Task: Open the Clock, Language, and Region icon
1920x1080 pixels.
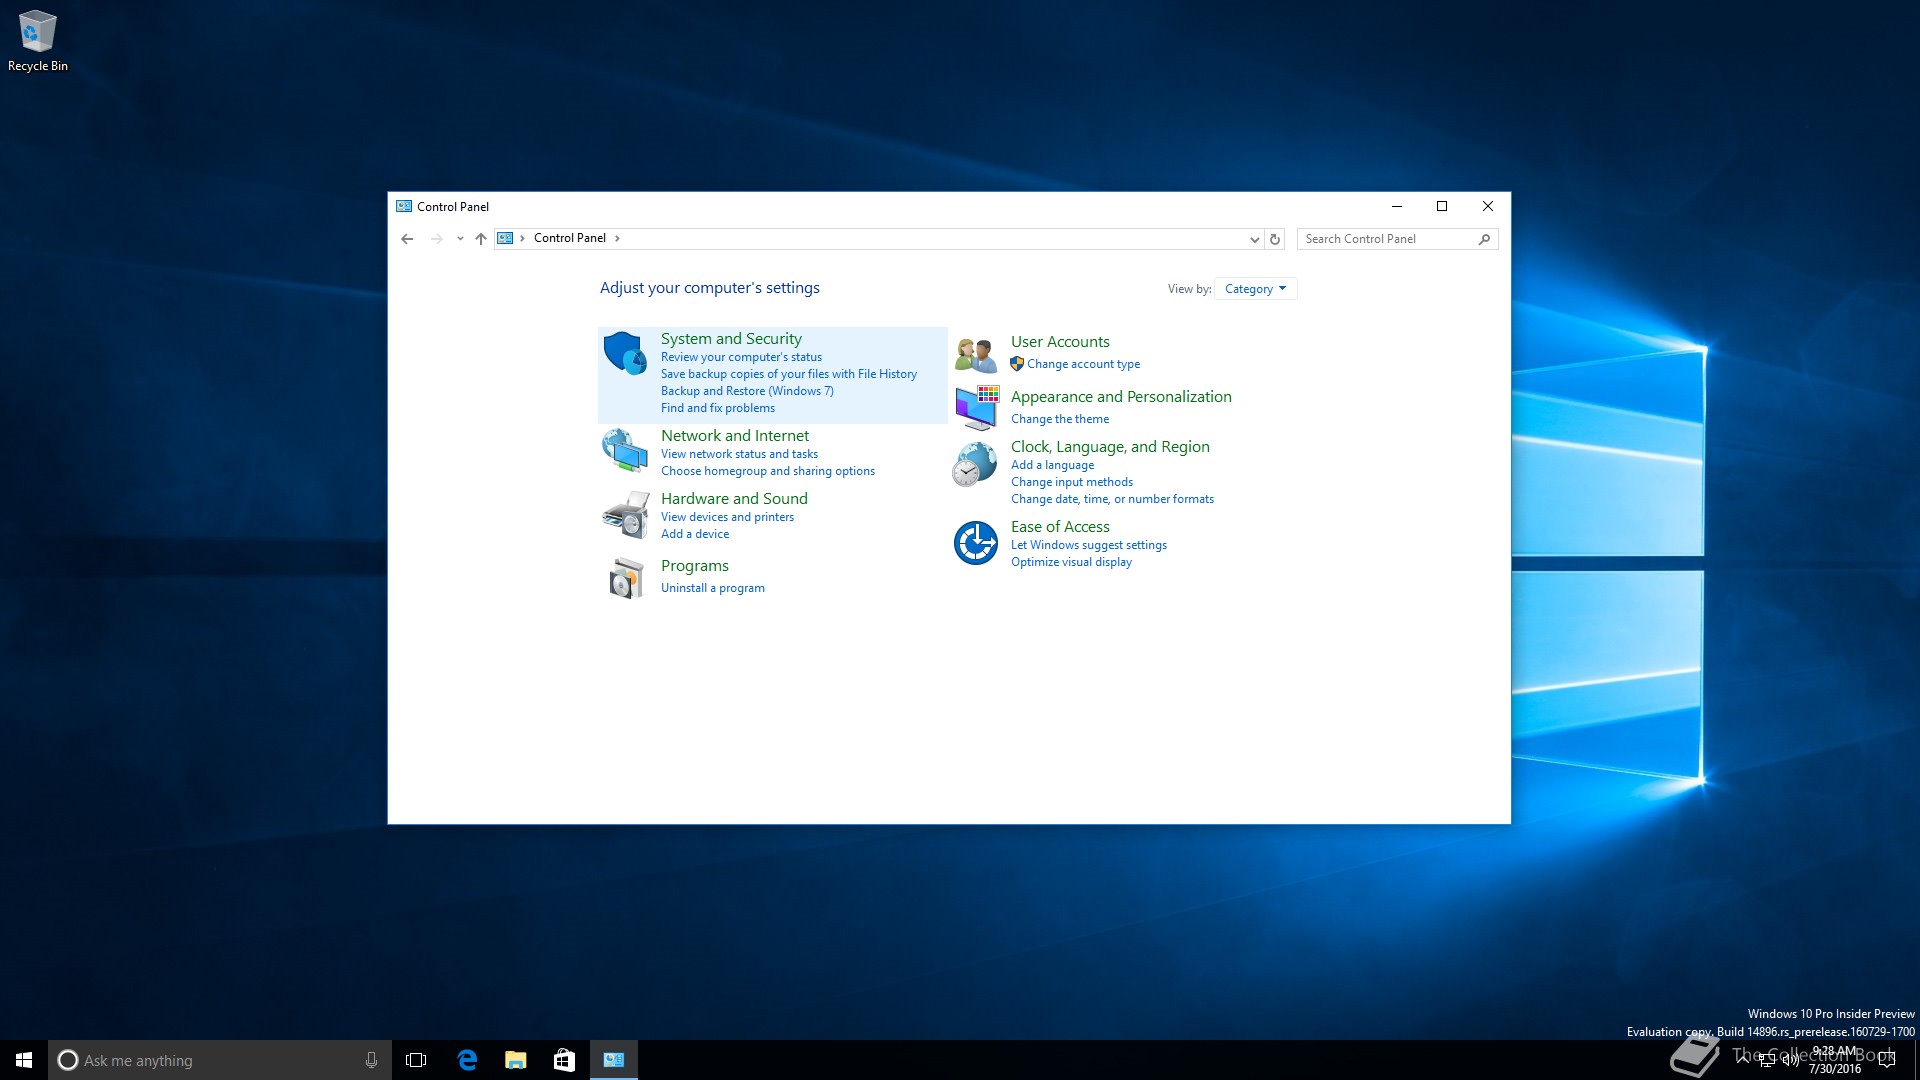Action: (975, 465)
